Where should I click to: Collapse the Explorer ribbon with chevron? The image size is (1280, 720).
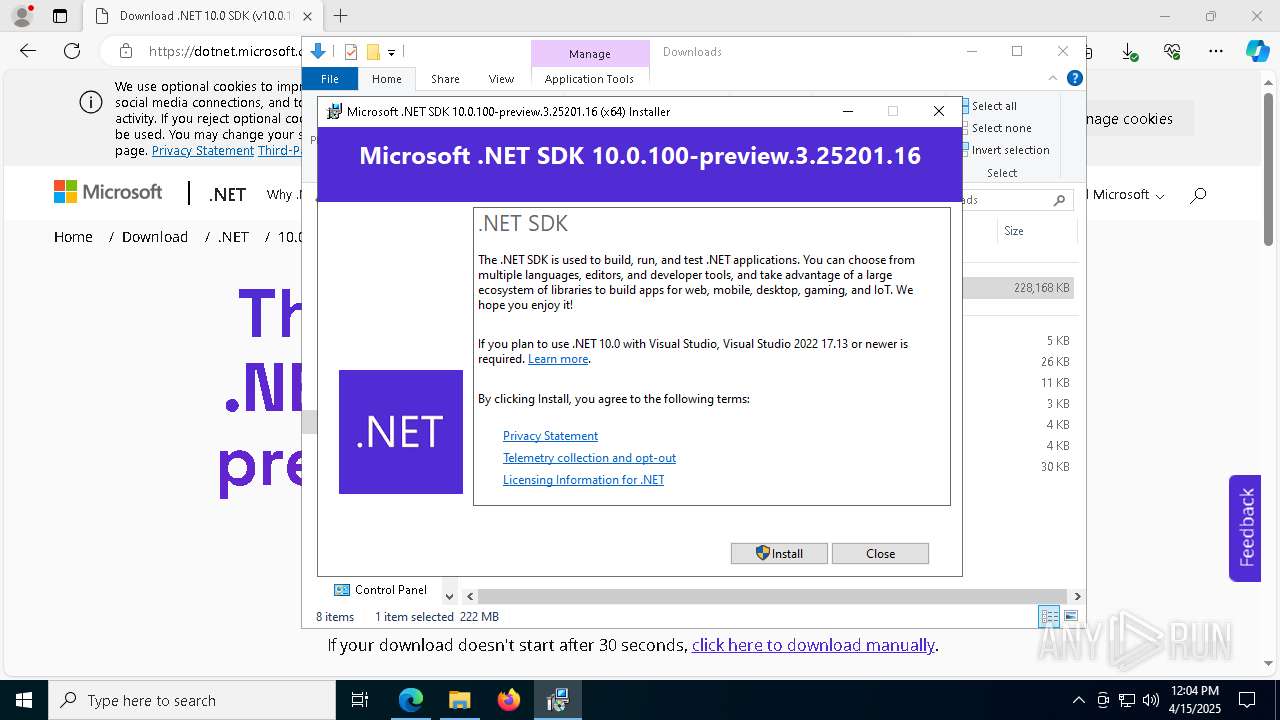[1053, 78]
